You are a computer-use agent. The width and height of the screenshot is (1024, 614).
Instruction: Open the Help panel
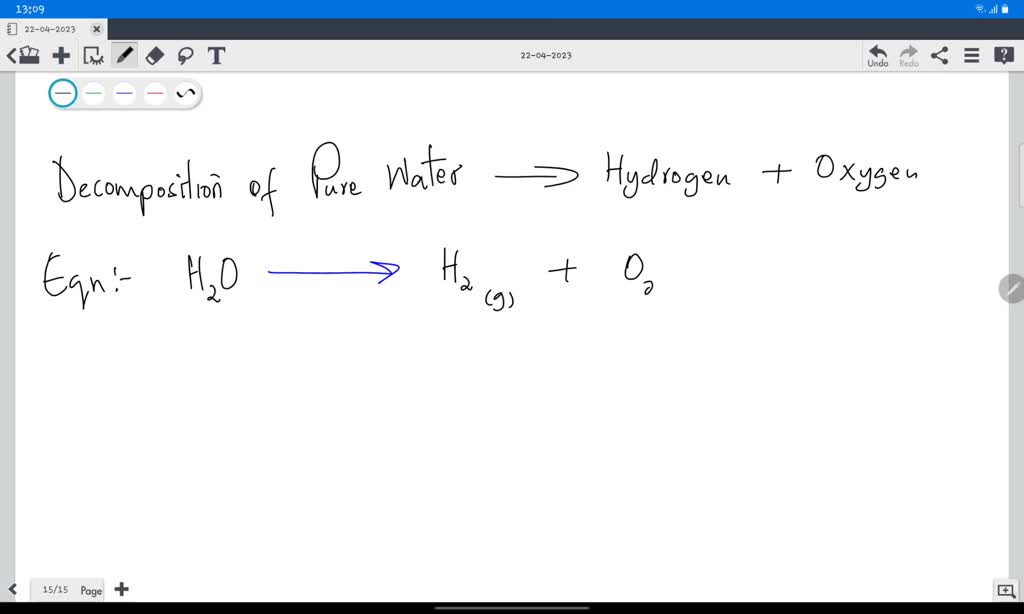point(1003,55)
